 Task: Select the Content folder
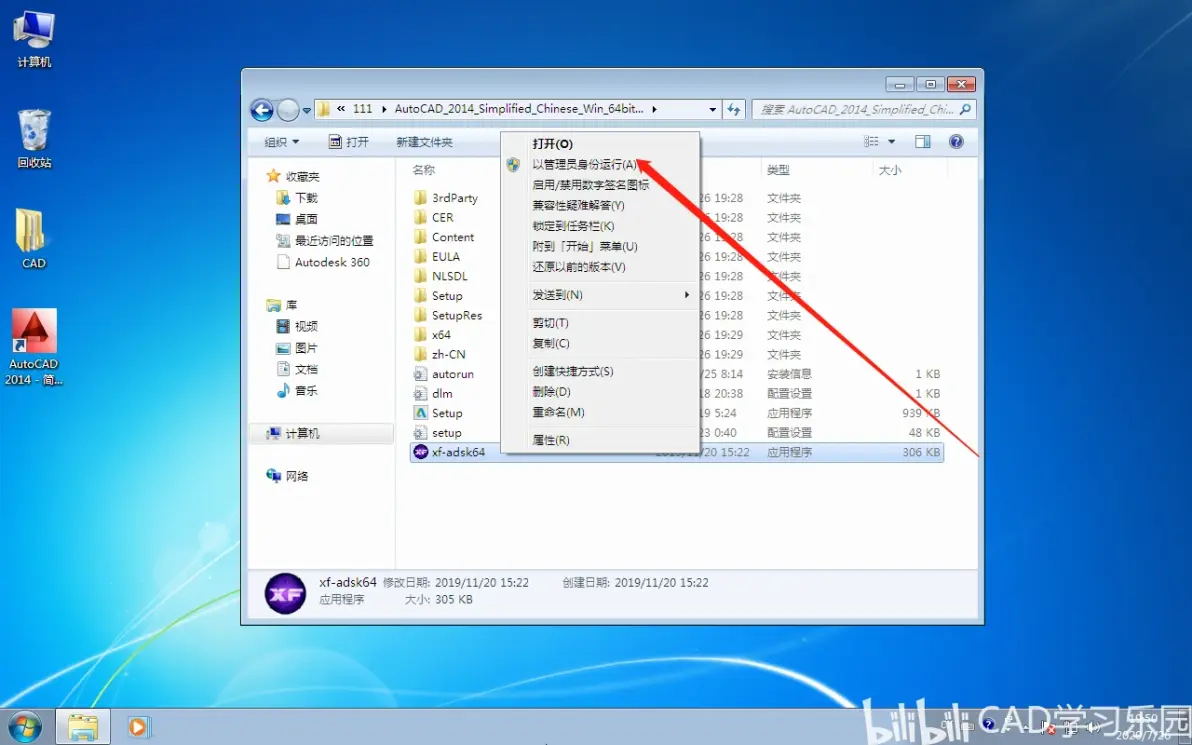[x=445, y=237]
